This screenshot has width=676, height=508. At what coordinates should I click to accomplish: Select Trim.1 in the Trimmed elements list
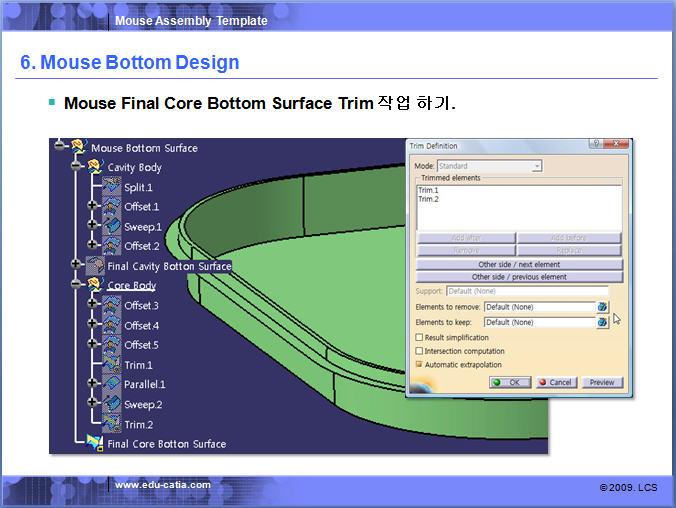427,190
